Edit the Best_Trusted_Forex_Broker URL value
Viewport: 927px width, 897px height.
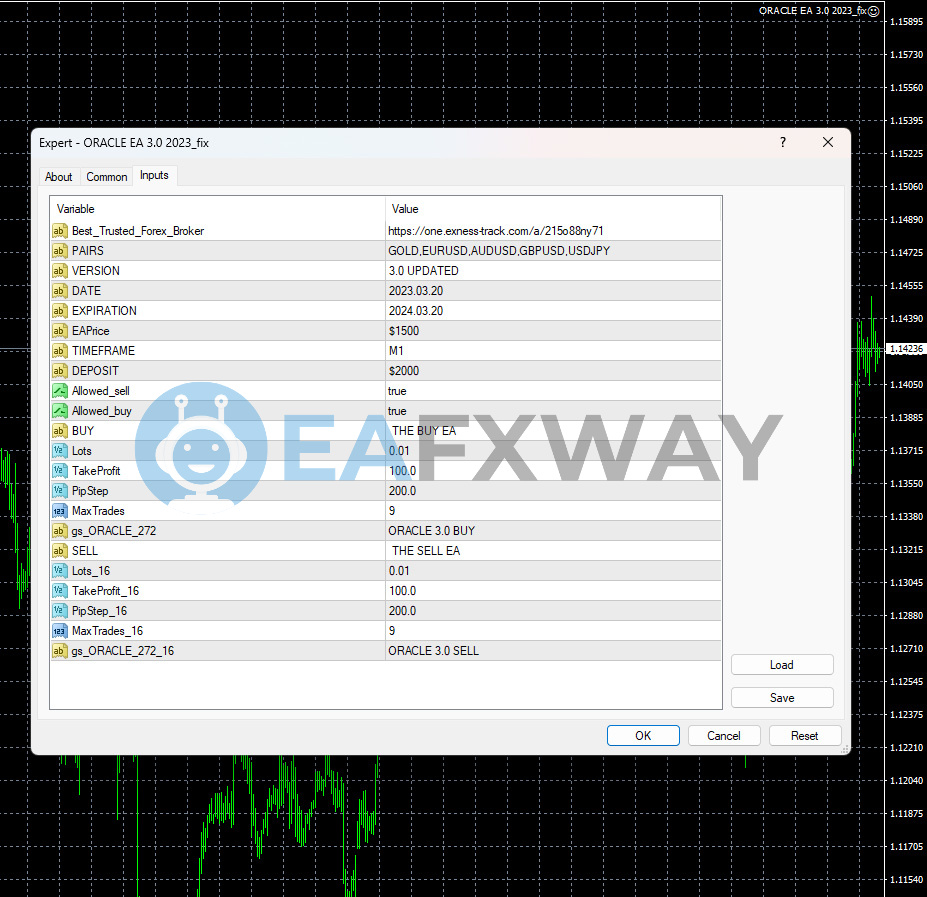click(495, 231)
